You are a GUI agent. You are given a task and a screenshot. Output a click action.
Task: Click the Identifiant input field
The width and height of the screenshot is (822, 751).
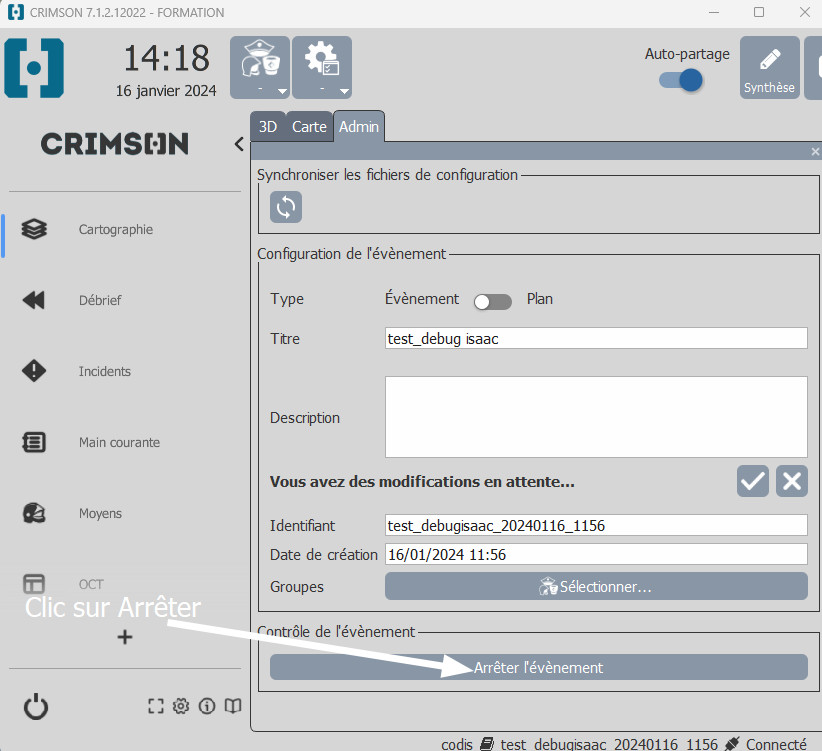[596, 525]
